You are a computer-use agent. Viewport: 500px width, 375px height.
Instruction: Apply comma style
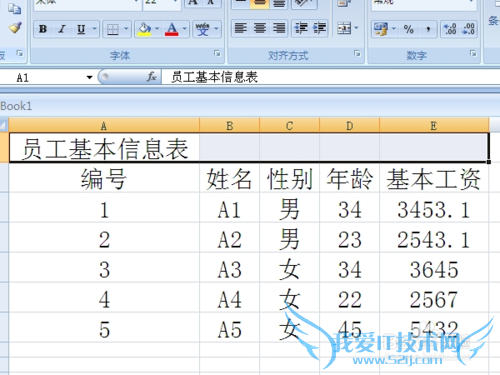click(428, 29)
